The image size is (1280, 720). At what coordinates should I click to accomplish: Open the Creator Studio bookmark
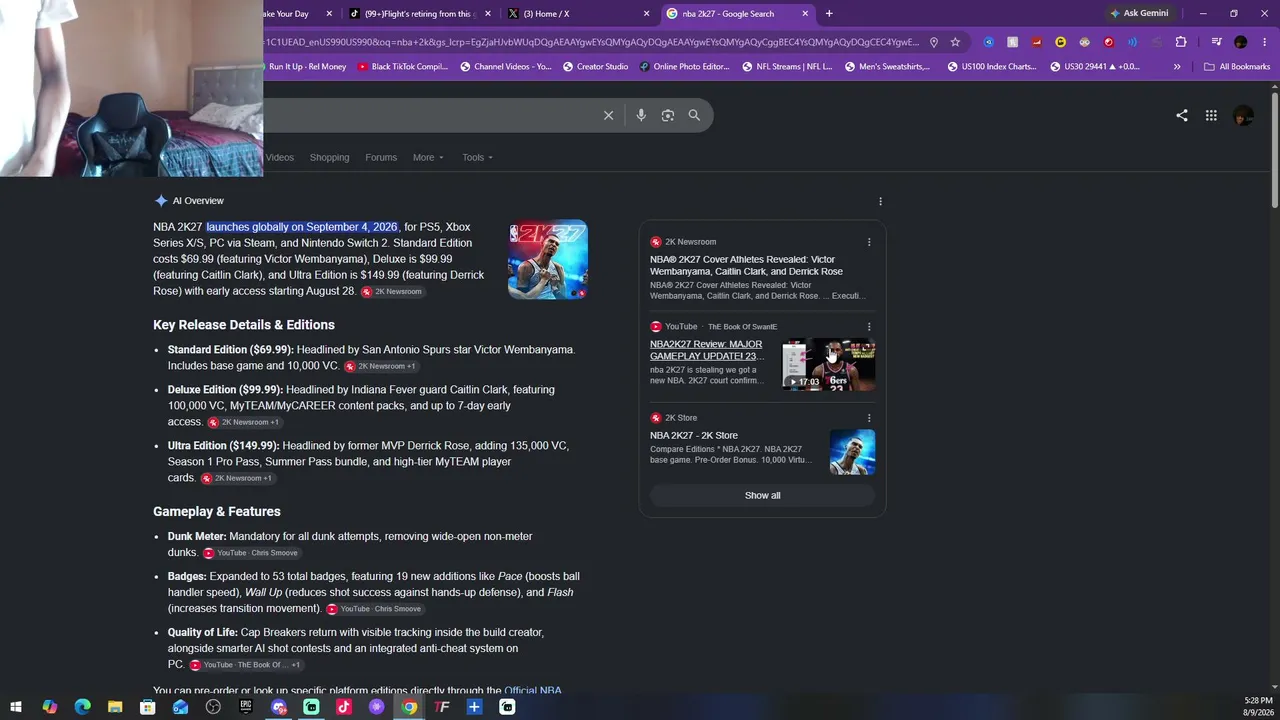(x=595, y=67)
